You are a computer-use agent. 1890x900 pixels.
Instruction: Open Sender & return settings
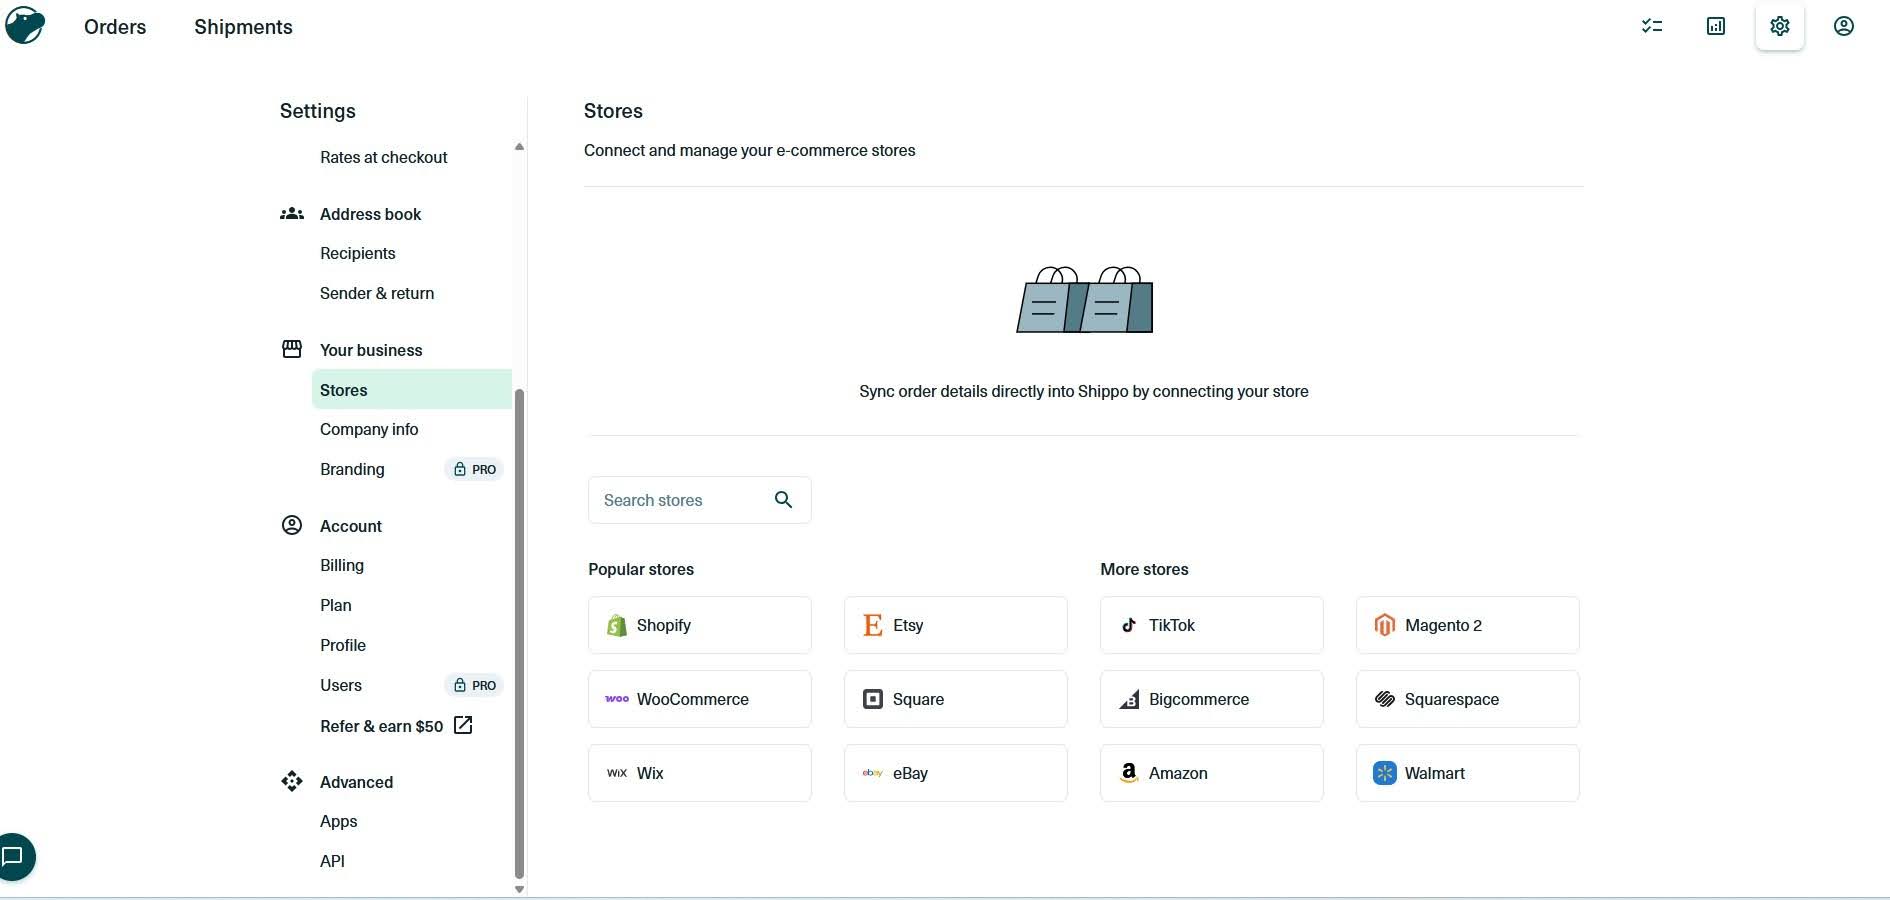pyautogui.click(x=377, y=293)
